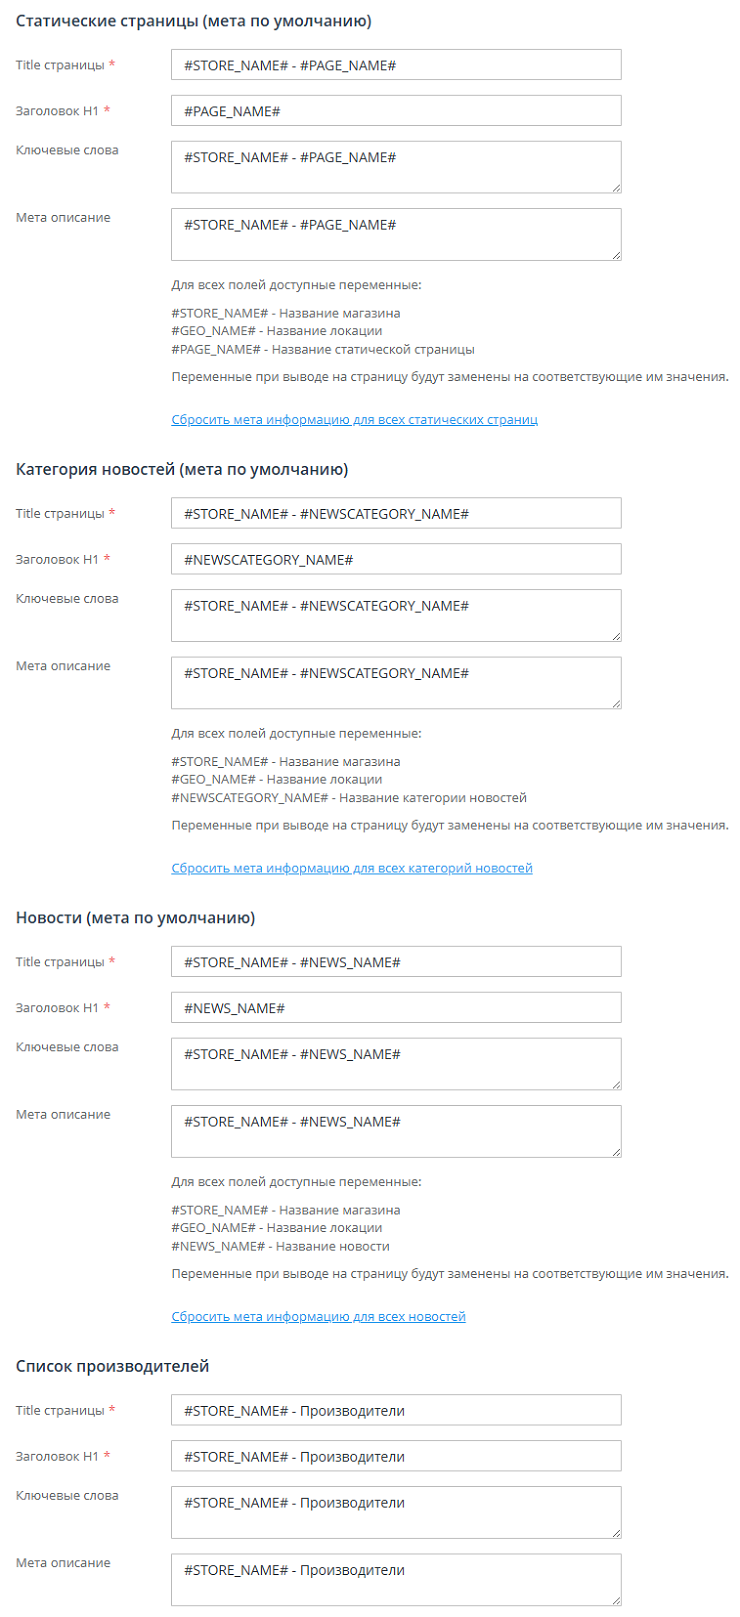Screen dimensions: 740x1617
Task: Select the static pages Мета описание textarea
Action: click(396, 234)
